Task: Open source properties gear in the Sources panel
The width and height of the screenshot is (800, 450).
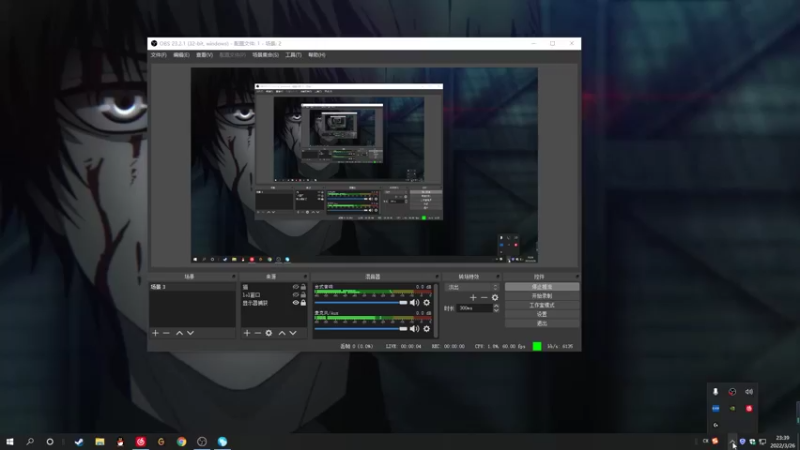Action: click(x=269, y=333)
